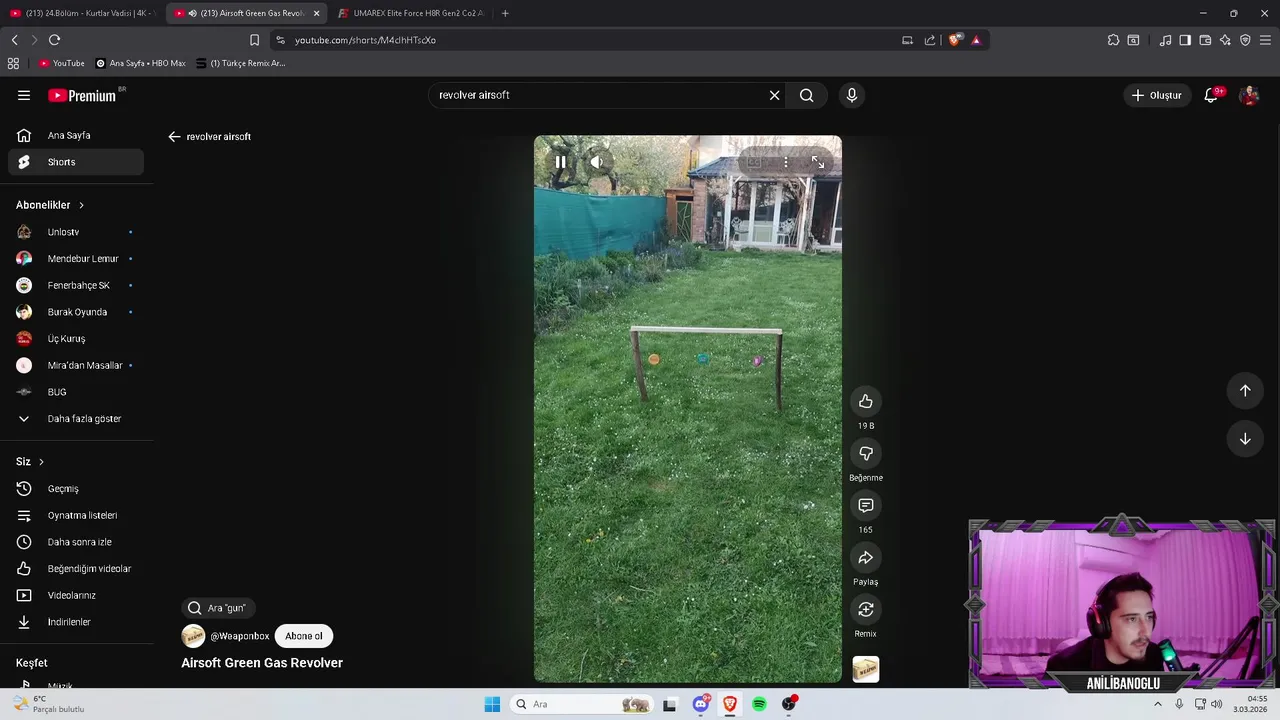Expand the Abonelikler section chevron
Image resolution: width=1280 pixels, height=720 pixels.
click(81, 205)
